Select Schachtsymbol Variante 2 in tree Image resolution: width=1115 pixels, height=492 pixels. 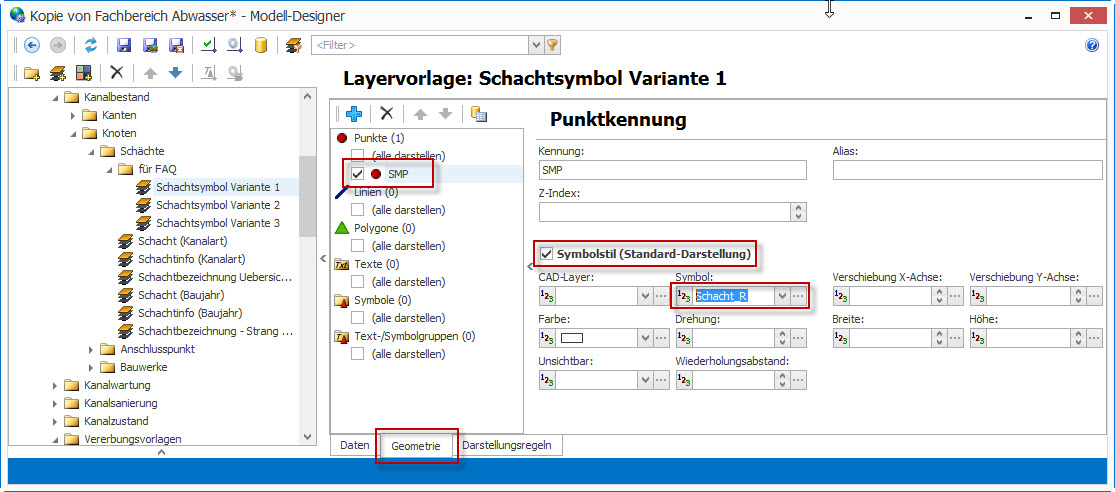click(217, 205)
